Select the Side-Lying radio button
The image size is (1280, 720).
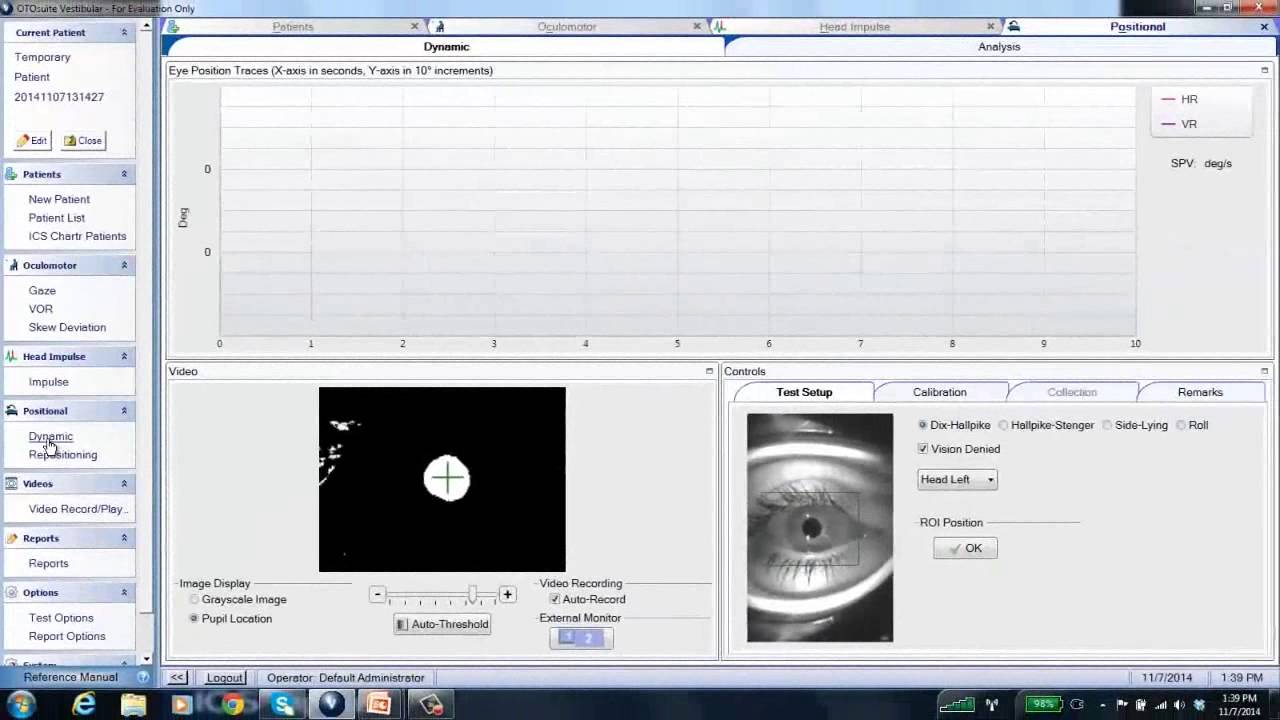pos(1107,425)
